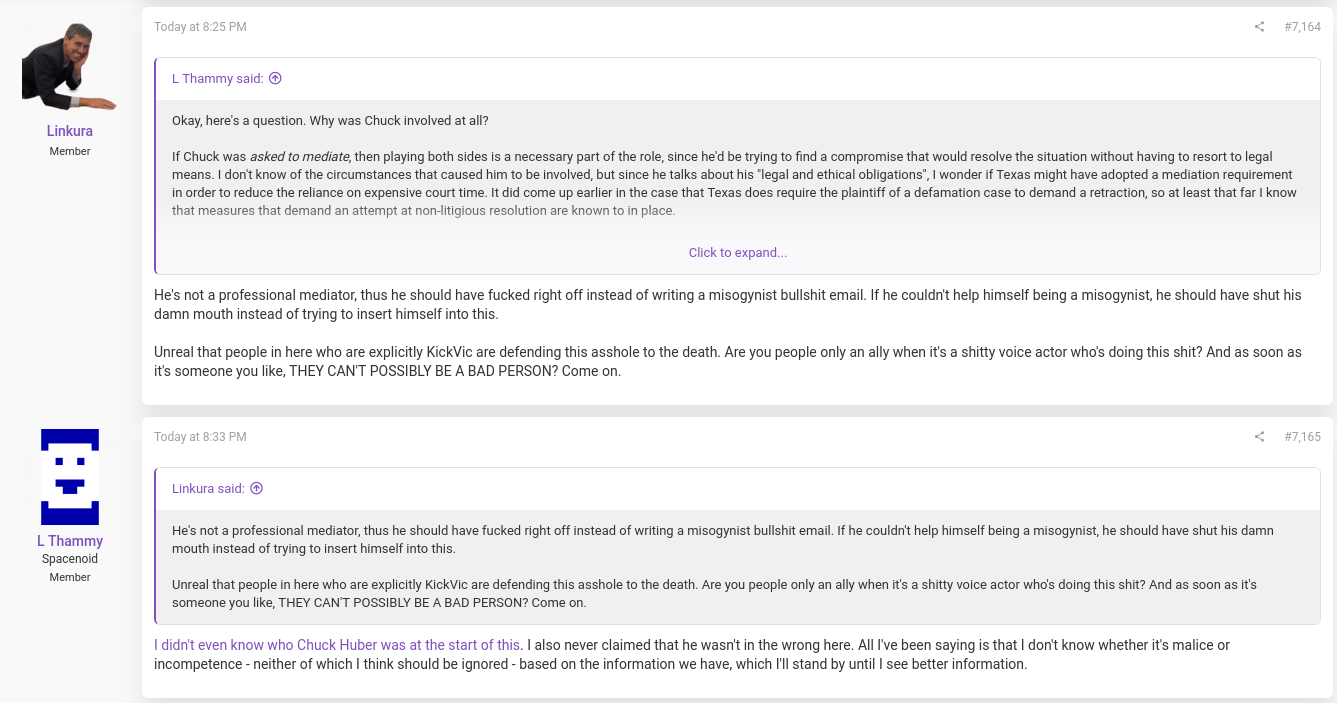Screen dimensions: 1337x703
Task: Open post number #7,165 permalink
Action: pyautogui.click(x=1302, y=437)
